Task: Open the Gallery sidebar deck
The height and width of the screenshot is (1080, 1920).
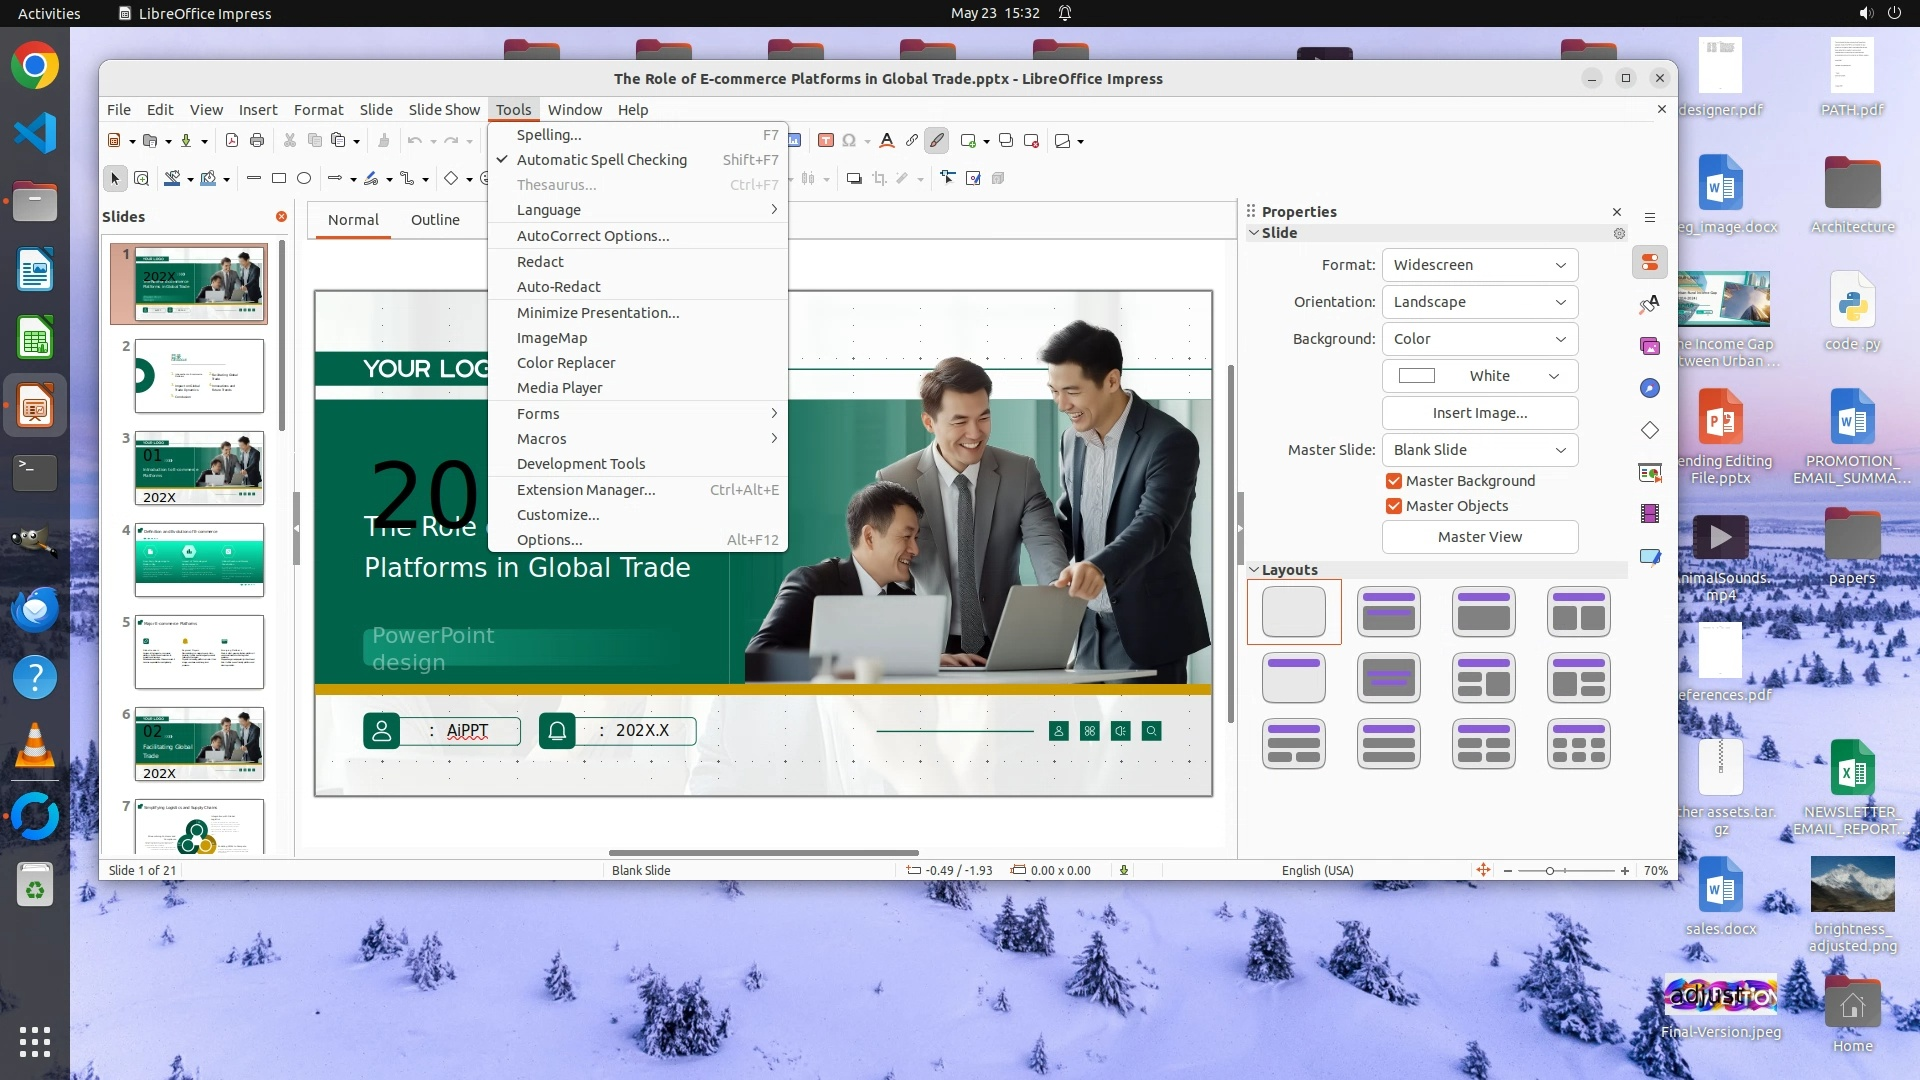Action: [x=1650, y=346]
